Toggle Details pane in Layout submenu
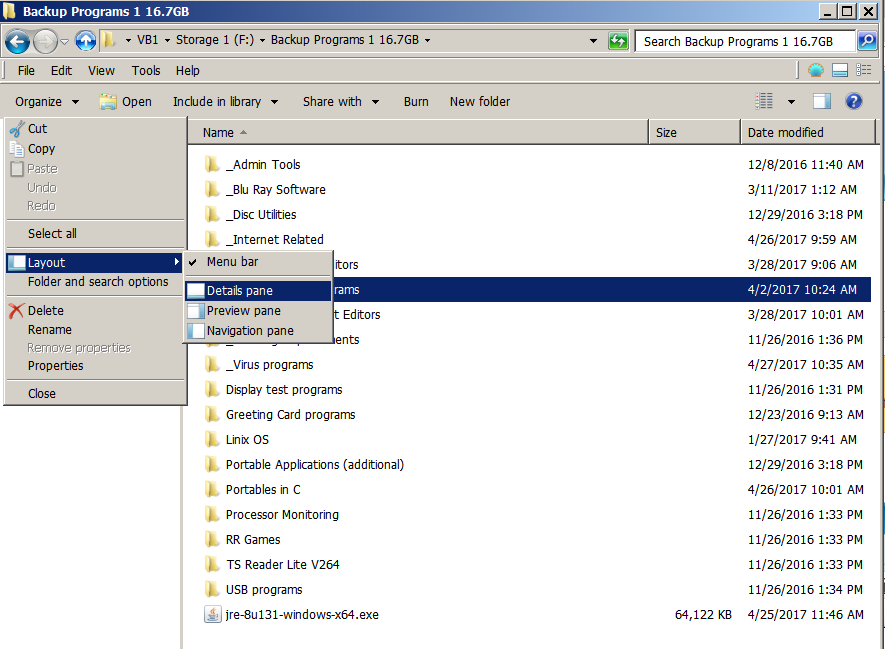Image resolution: width=885 pixels, height=649 pixels. tap(239, 291)
